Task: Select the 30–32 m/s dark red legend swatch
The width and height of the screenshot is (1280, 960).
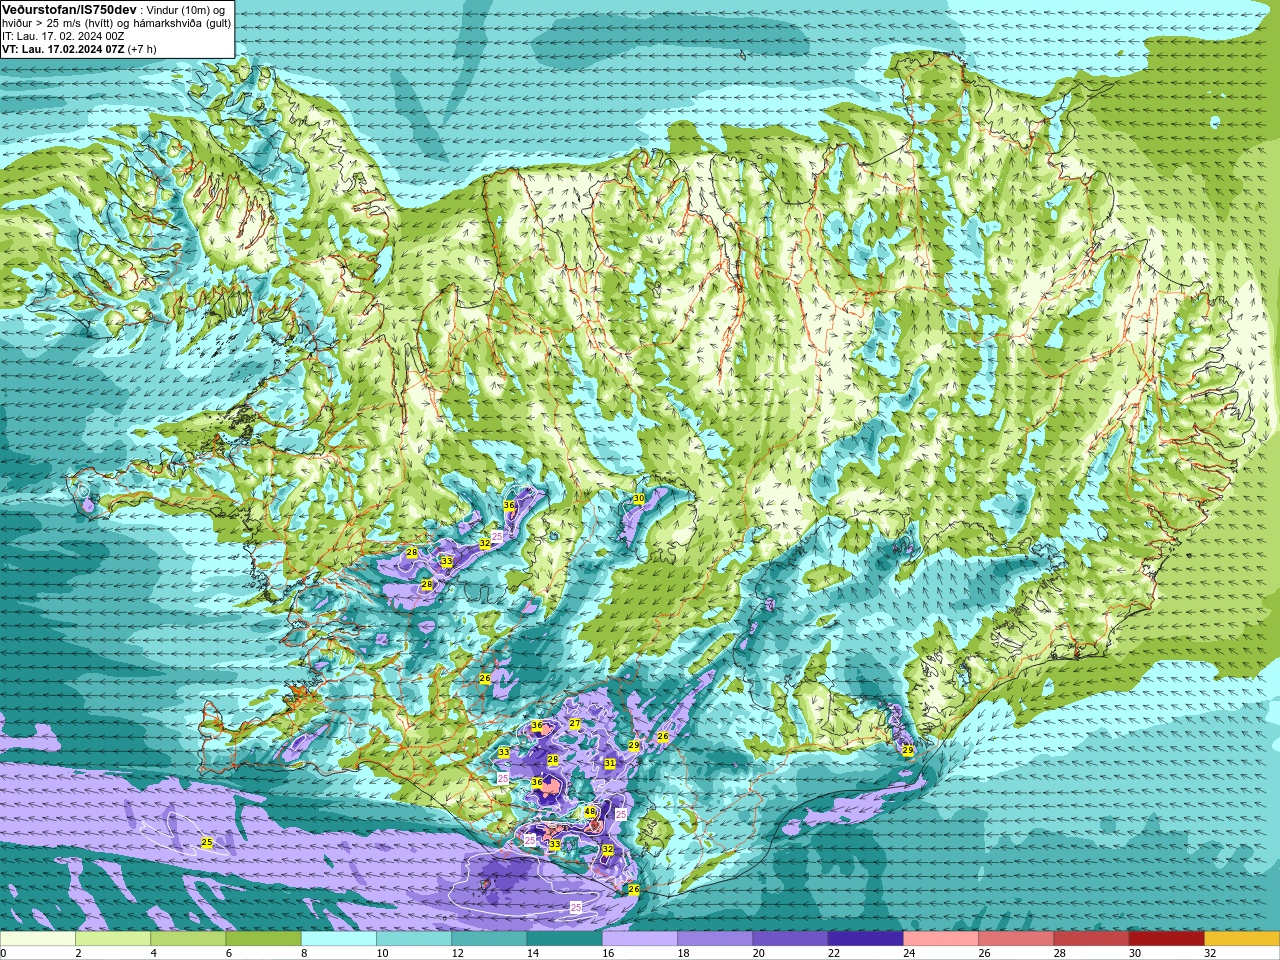Action: tap(1166, 939)
